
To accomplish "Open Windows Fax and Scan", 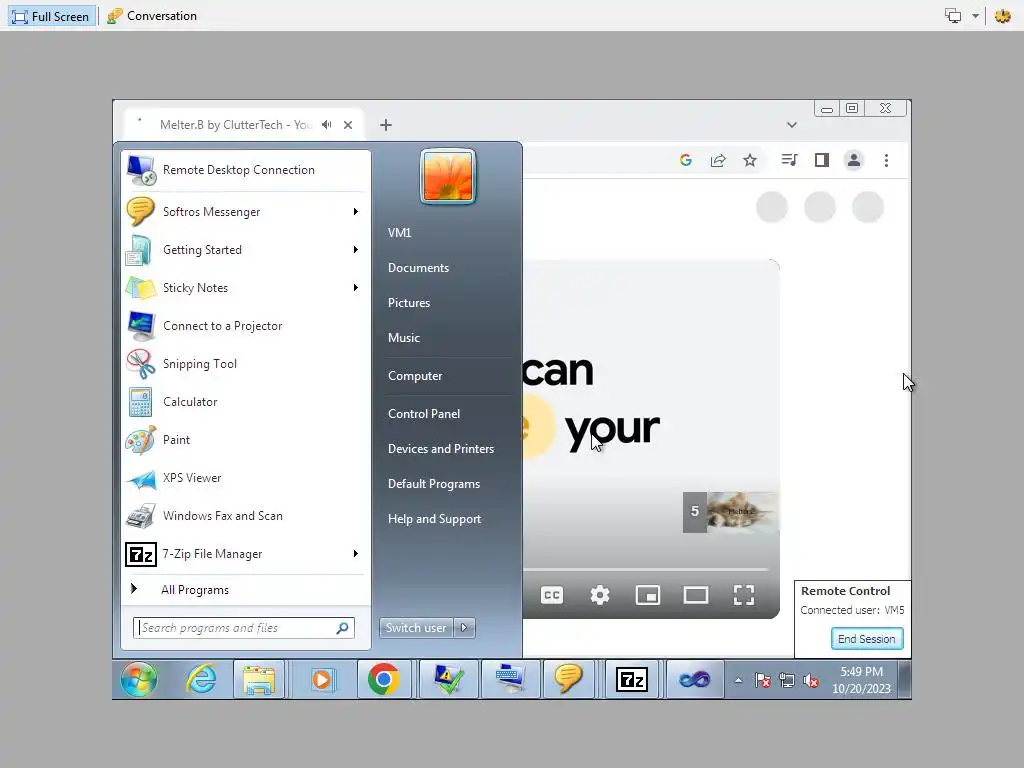I will (x=246, y=515).
